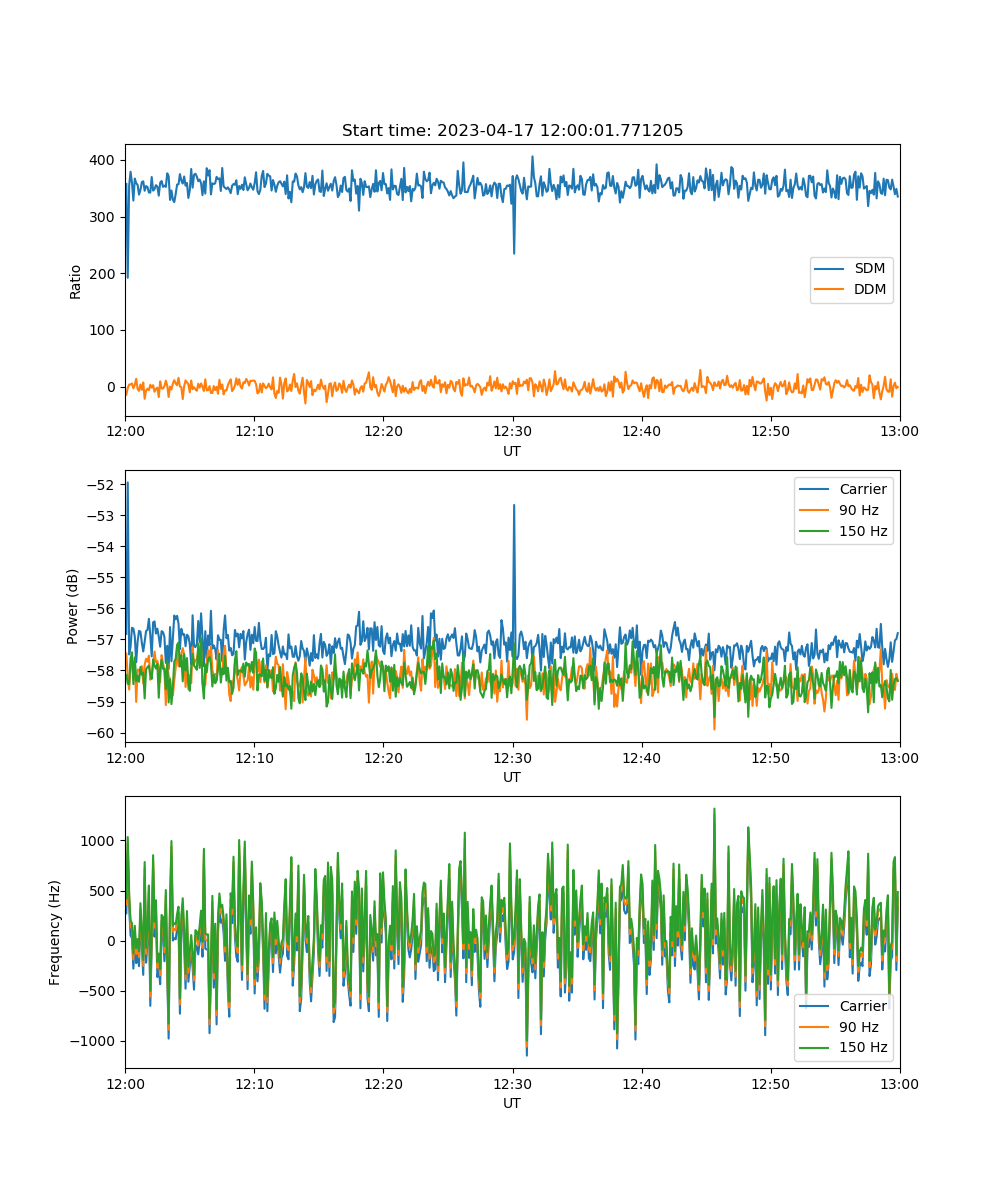Image resolution: width=1000 pixels, height=1200 pixels.
Task: Click the "0" tick on the Ratio axis
Action: 113,387
